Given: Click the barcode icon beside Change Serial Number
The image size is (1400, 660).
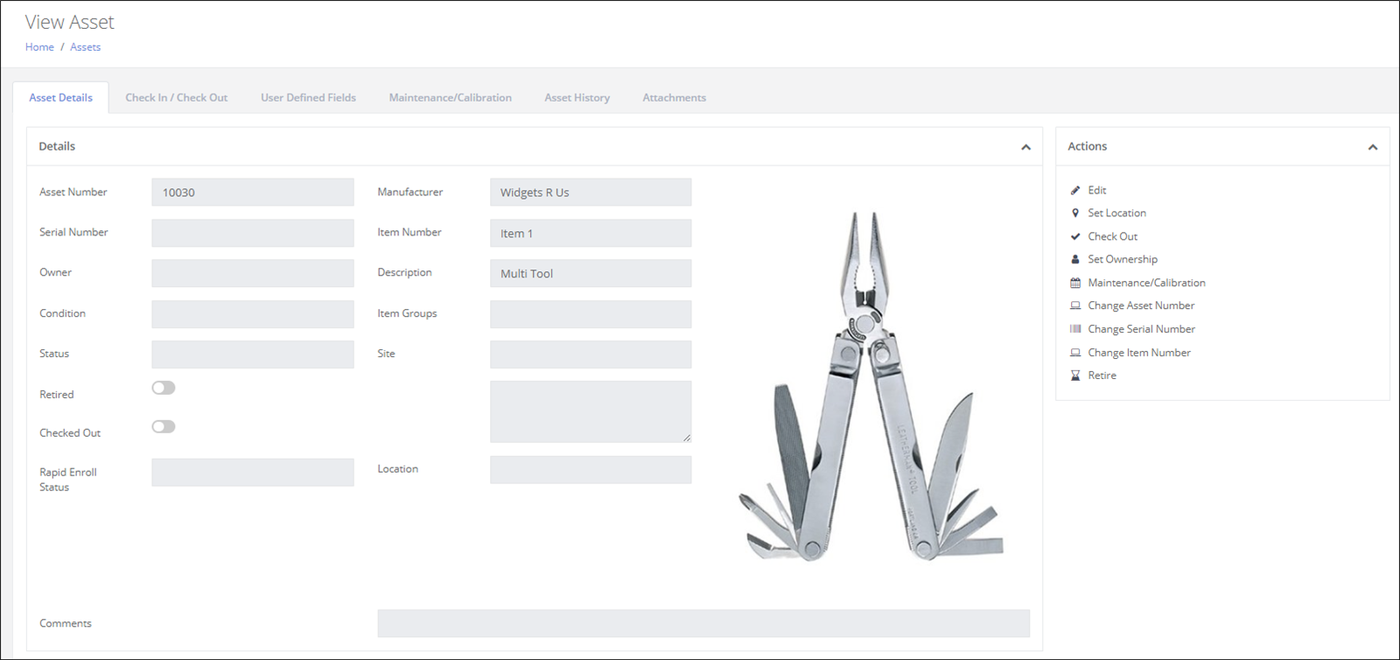Looking at the screenshot, I should tap(1075, 329).
